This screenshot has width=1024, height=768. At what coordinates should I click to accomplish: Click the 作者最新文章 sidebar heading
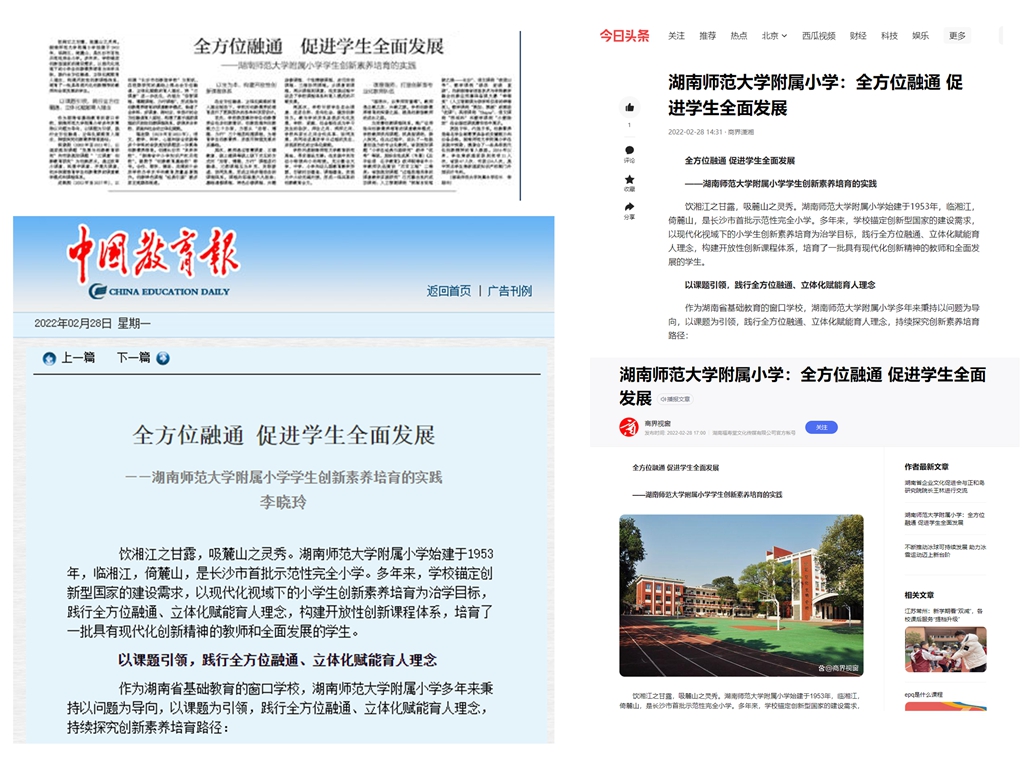(927, 467)
